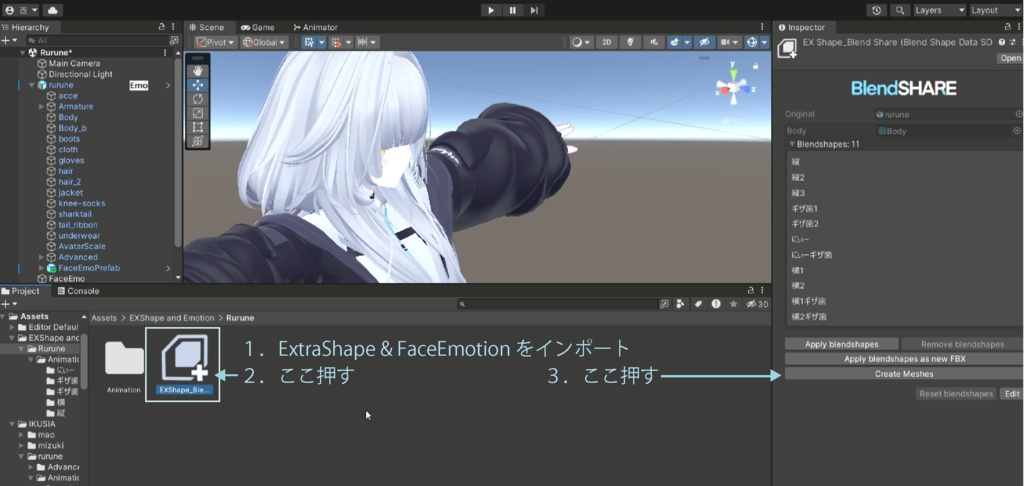Select the Project tab

click(x=21, y=291)
